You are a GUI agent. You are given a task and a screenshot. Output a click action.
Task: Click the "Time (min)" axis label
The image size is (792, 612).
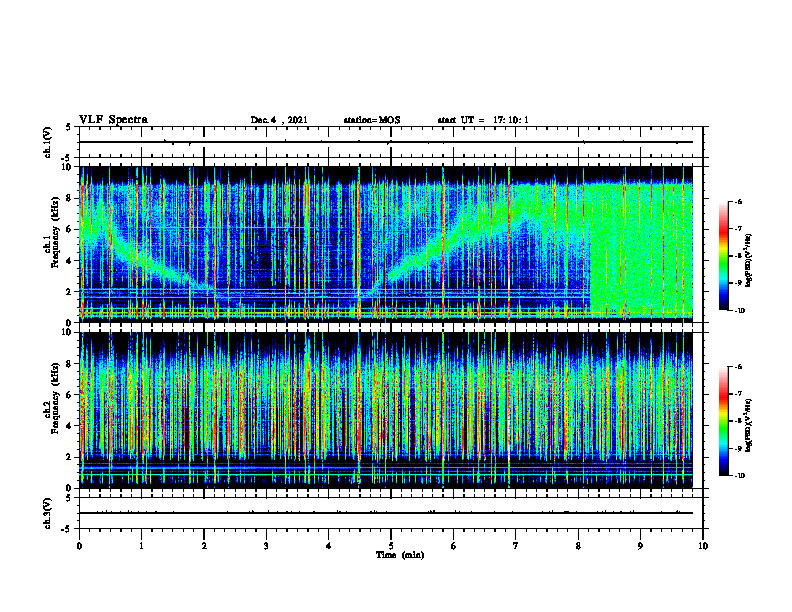coord(400,555)
